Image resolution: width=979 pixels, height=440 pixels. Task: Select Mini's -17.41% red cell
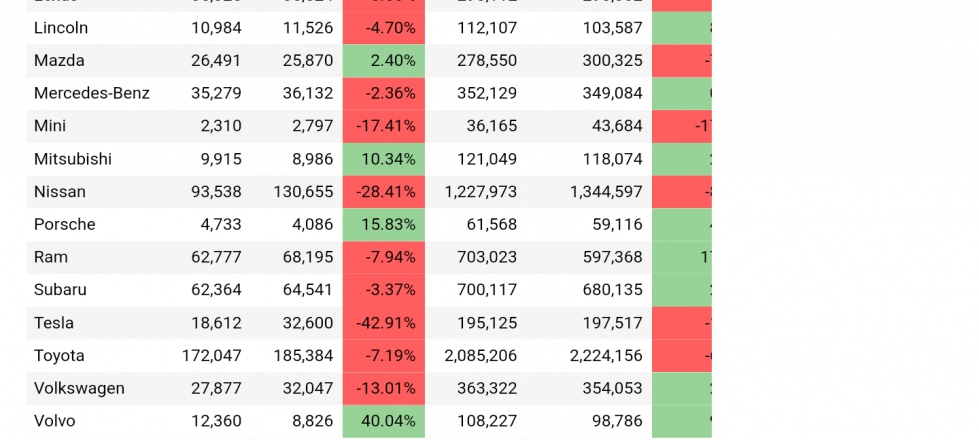pyautogui.click(x=383, y=126)
